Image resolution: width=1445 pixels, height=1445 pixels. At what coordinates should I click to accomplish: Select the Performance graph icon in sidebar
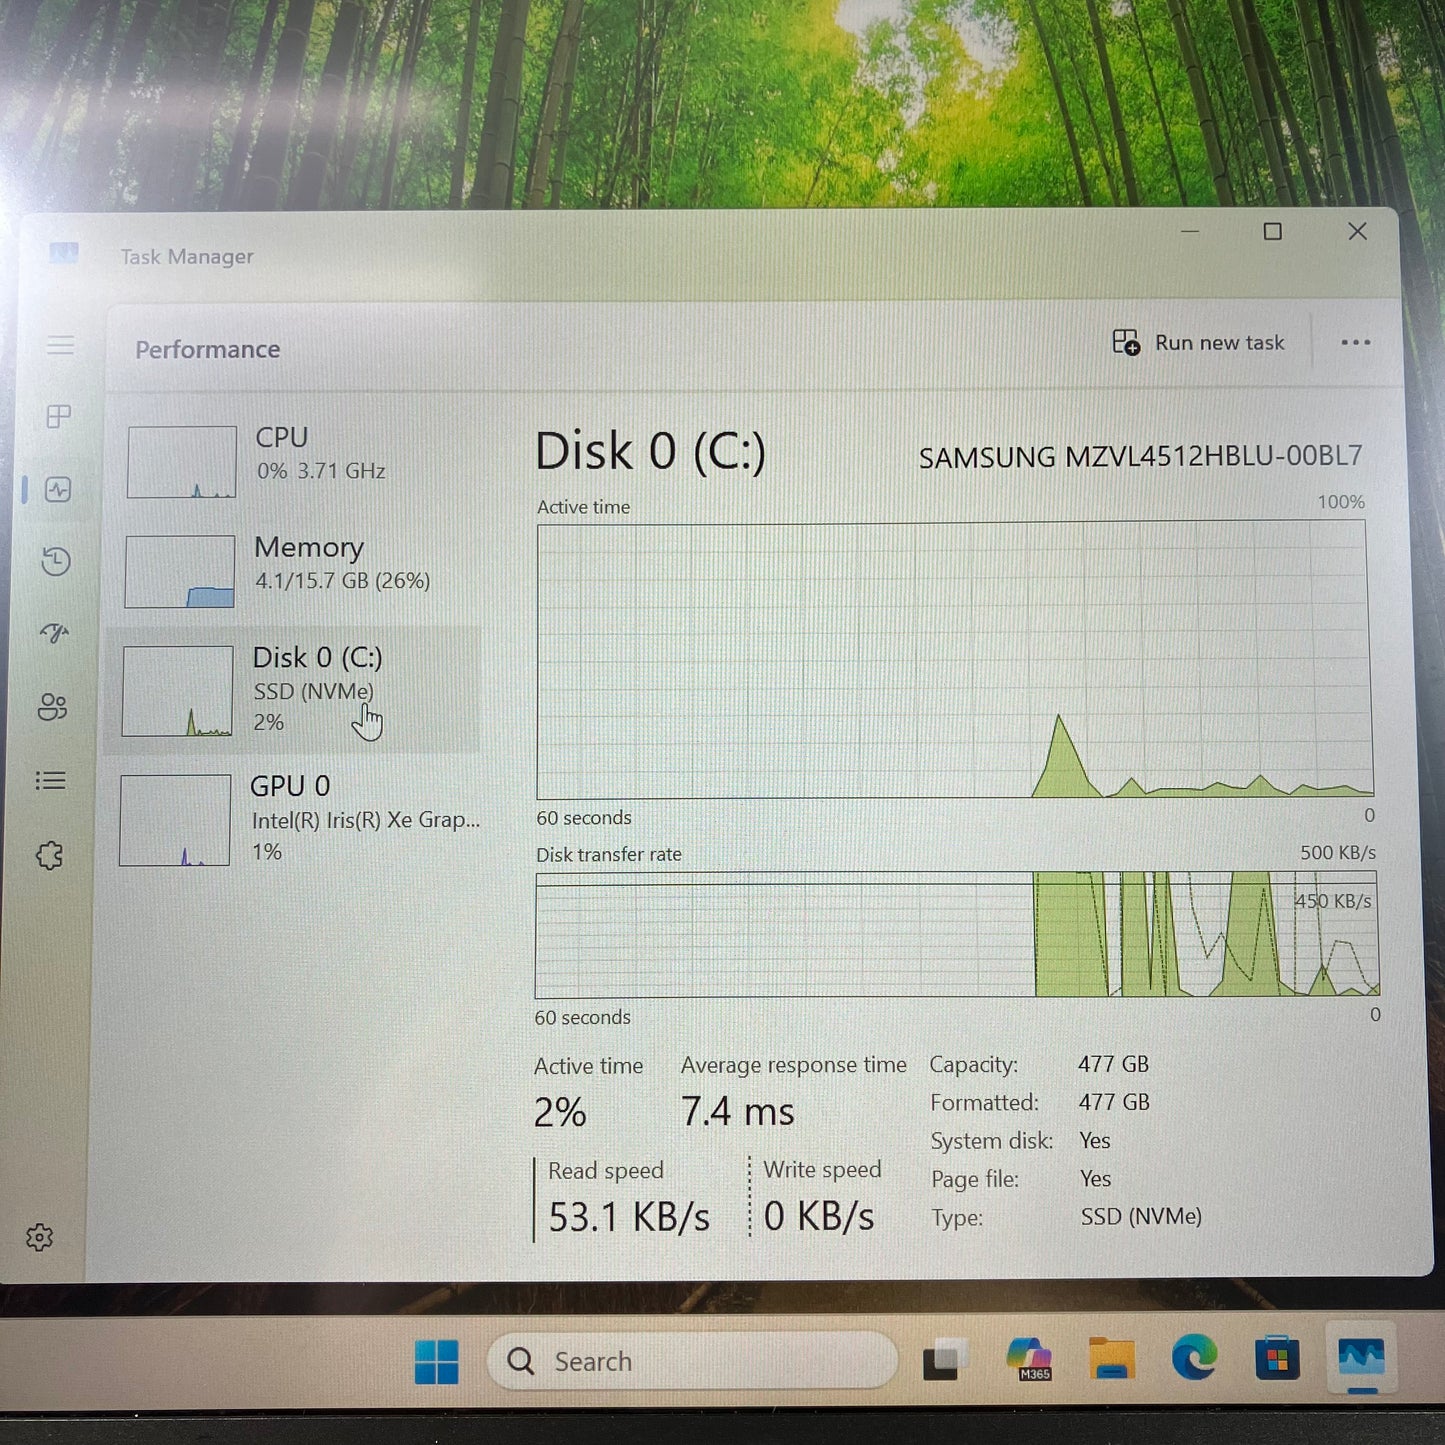(x=58, y=491)
